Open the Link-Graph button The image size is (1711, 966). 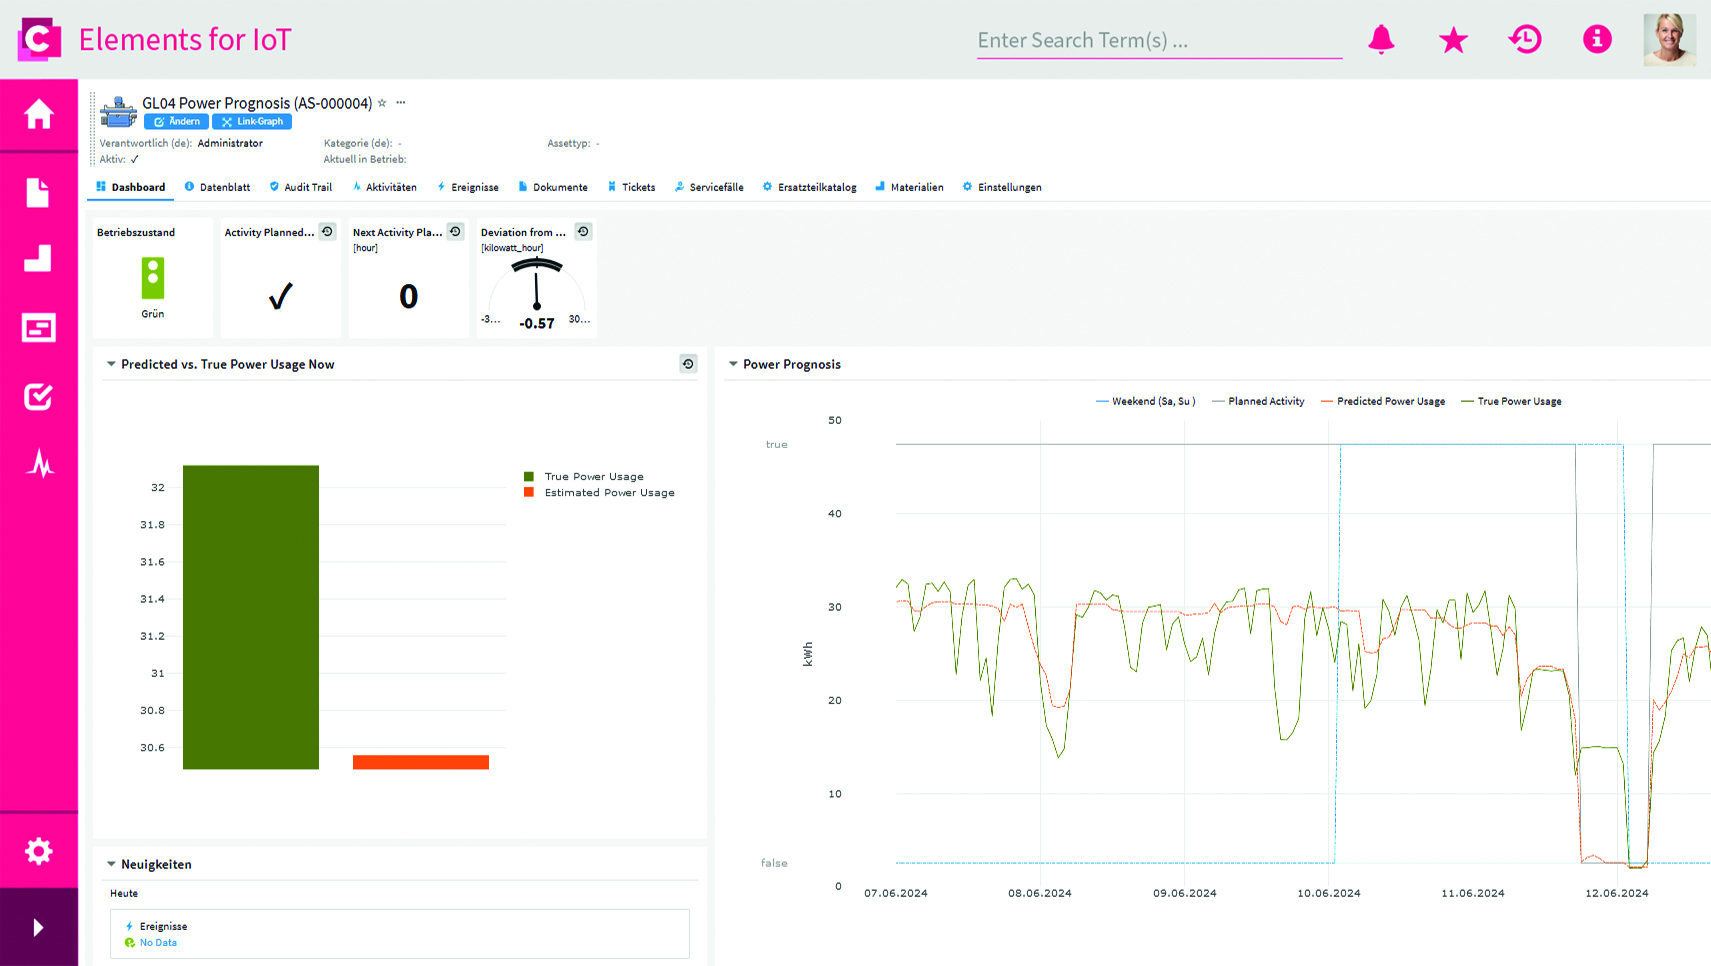click(x=252, y=122)
